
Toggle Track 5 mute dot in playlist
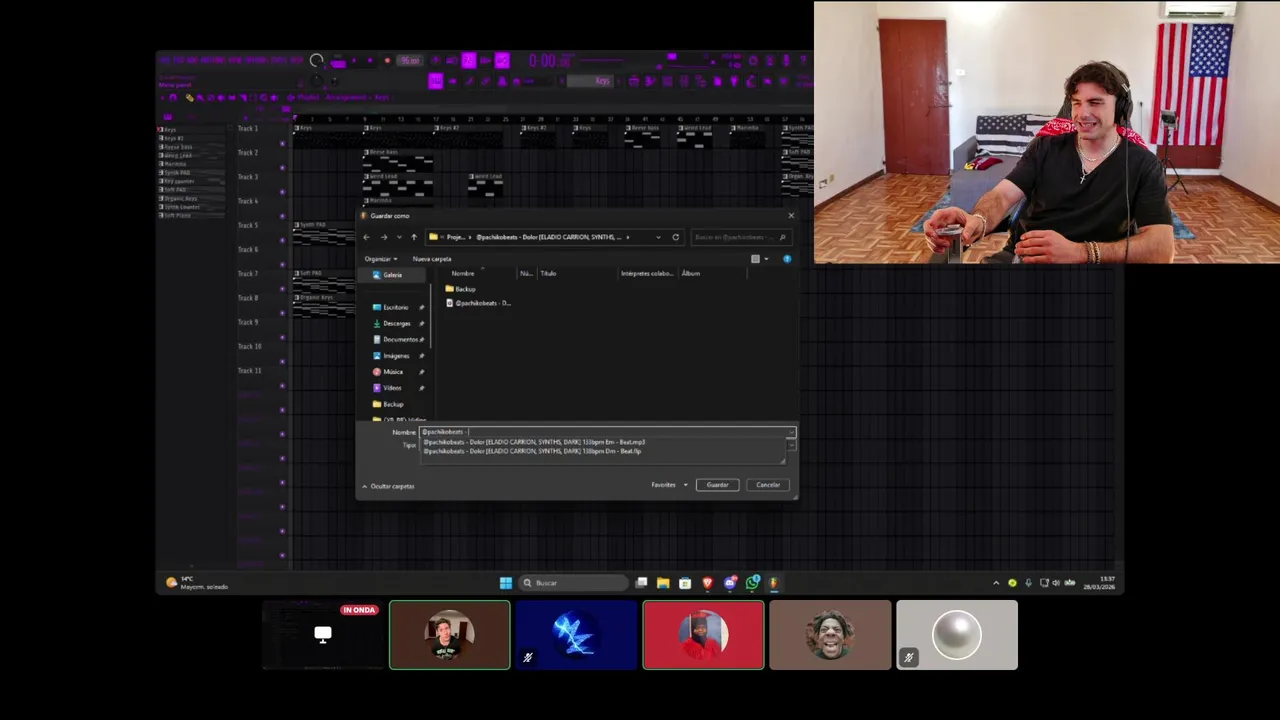282,240
